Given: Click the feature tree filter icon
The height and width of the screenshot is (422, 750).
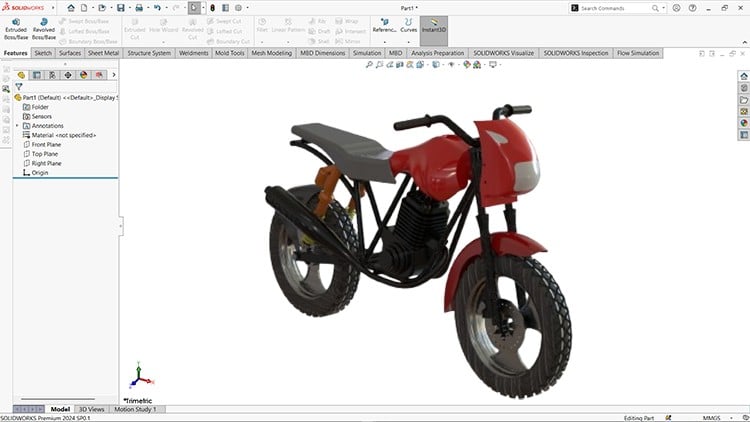Looking at the screenshot, I should [18, 87].
